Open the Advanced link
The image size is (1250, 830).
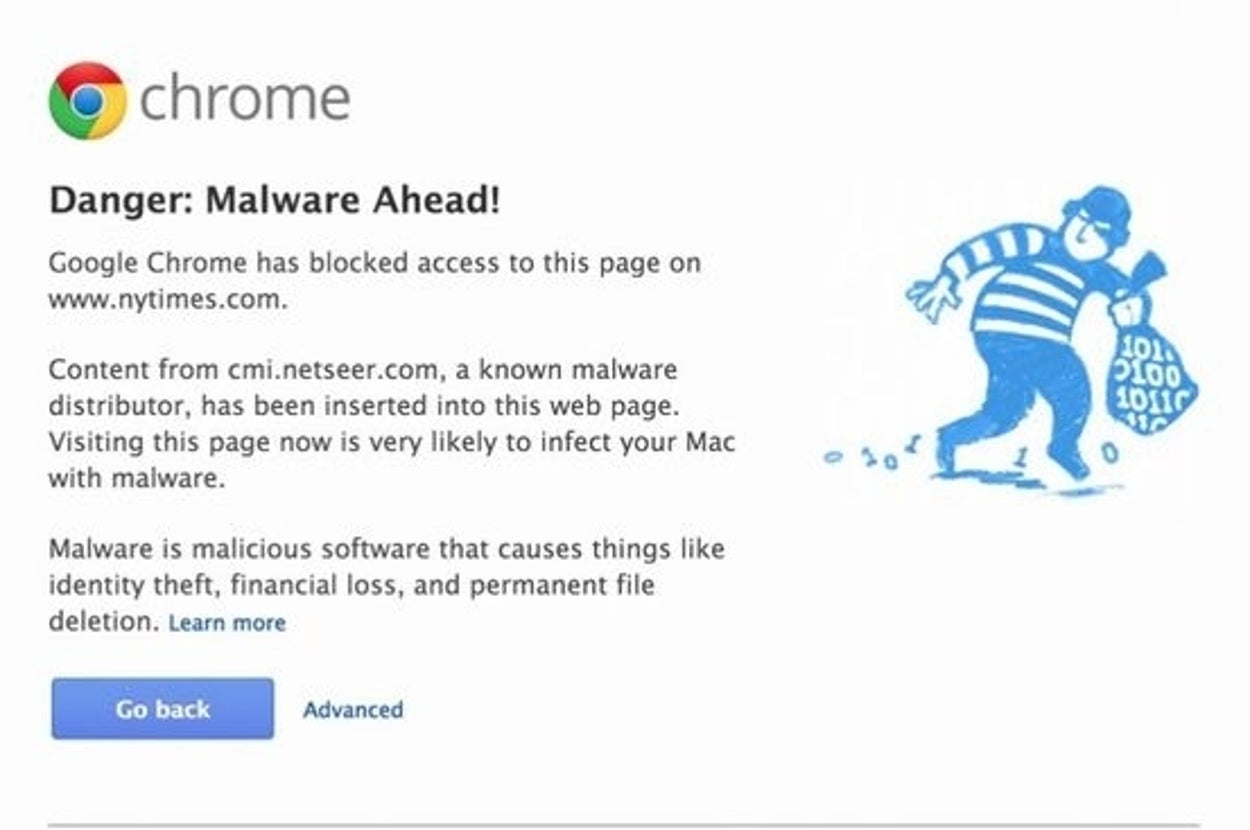pos(353,710)
